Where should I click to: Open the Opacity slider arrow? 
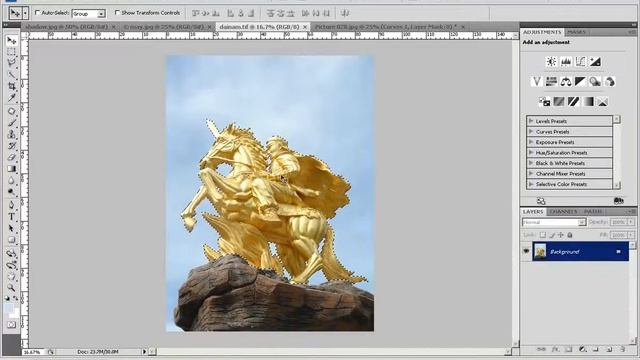point(631,222)
